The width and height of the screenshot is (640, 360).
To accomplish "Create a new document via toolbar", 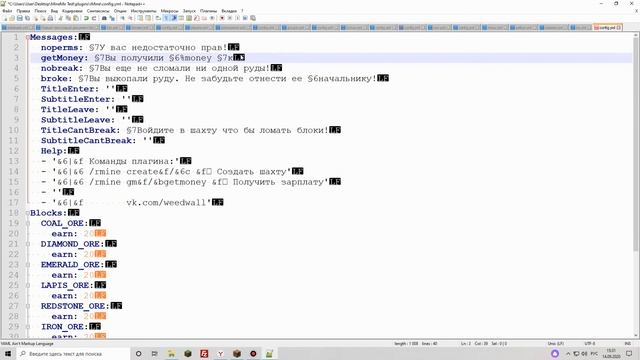I will [x=5, y=18].
